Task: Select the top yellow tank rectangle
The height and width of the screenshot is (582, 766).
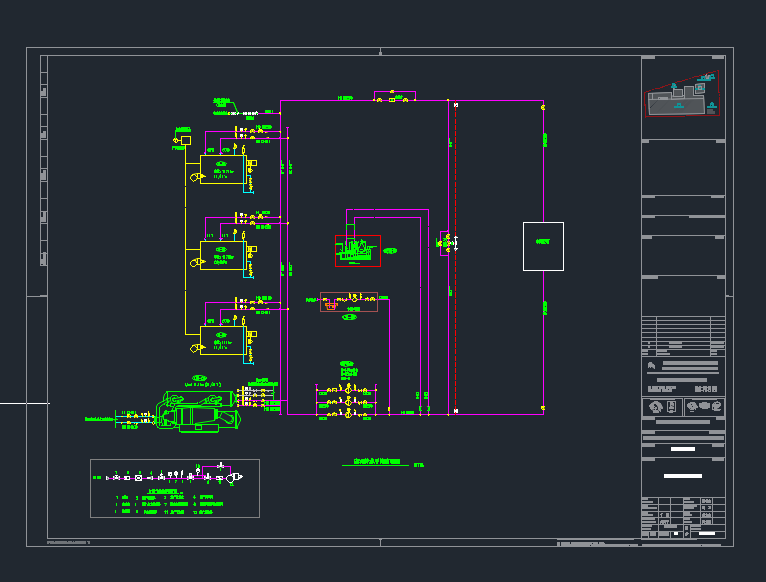Action: point(223,170)
